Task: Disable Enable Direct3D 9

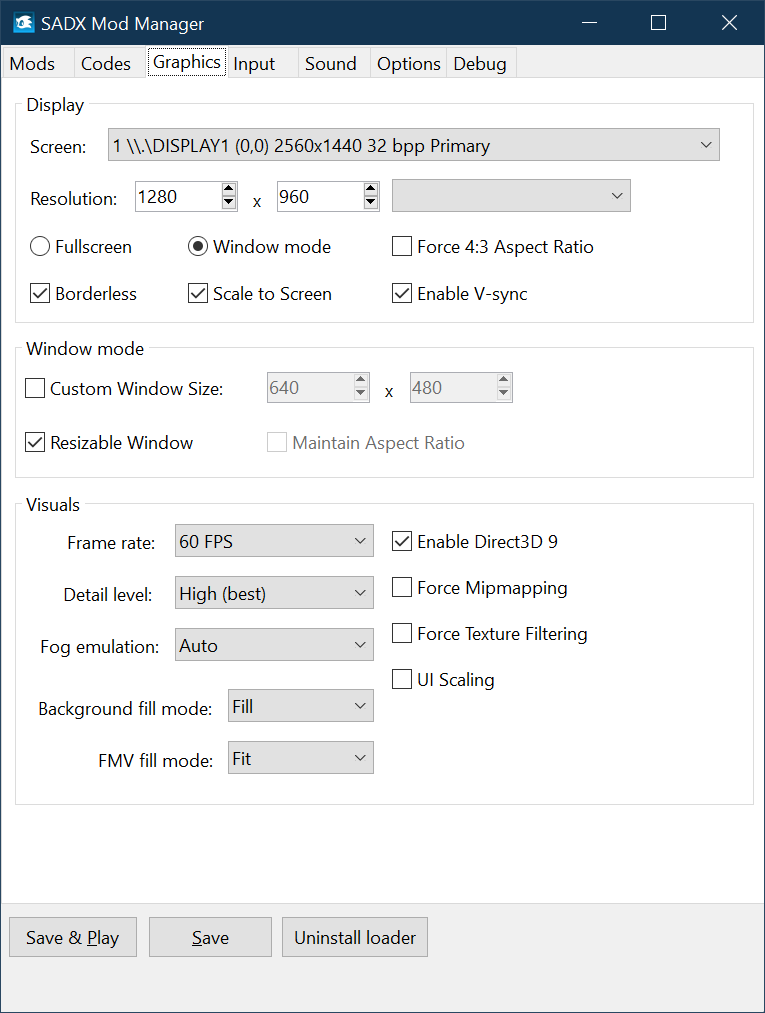Action: (x=404, y=541)
